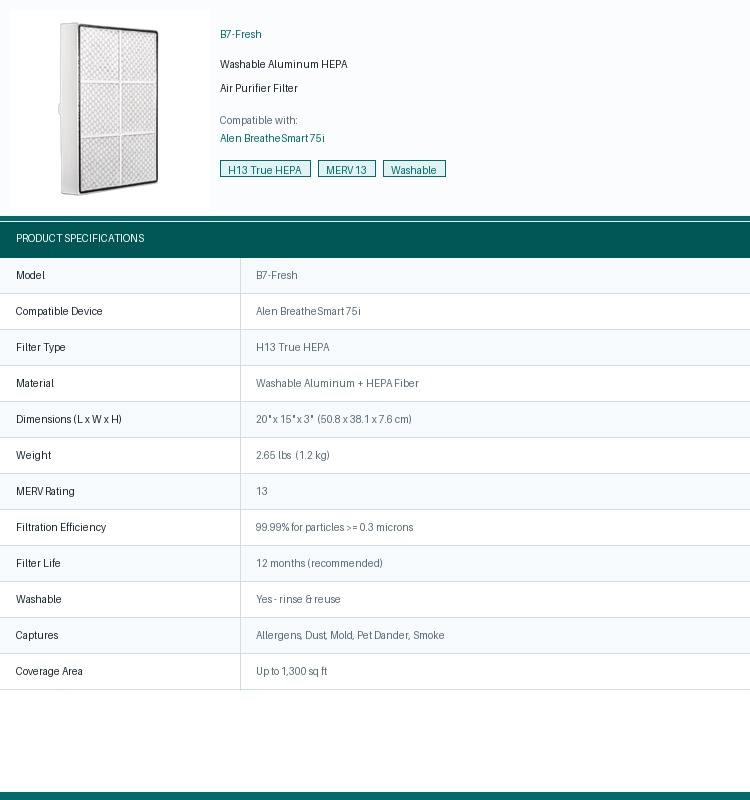Click the 'B7-Fresh' value in Model row
Viewport: 750px width, 800px height.
pos(277,276)
